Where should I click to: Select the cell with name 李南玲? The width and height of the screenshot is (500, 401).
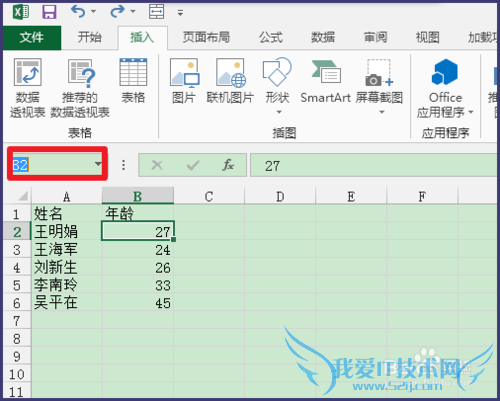click(67, 285)
